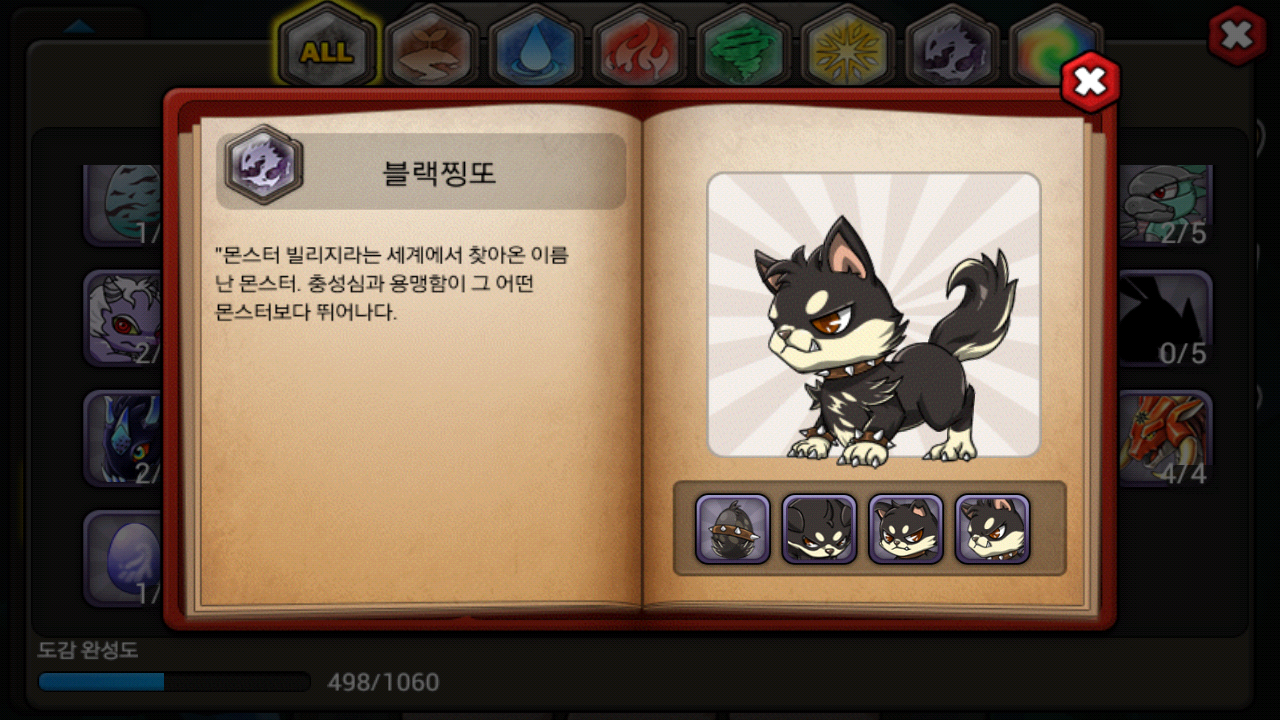Close the monster book popup
The width and height of the screenshot is (1280, 720).
pyautogui.click(x=1090, y=81)
